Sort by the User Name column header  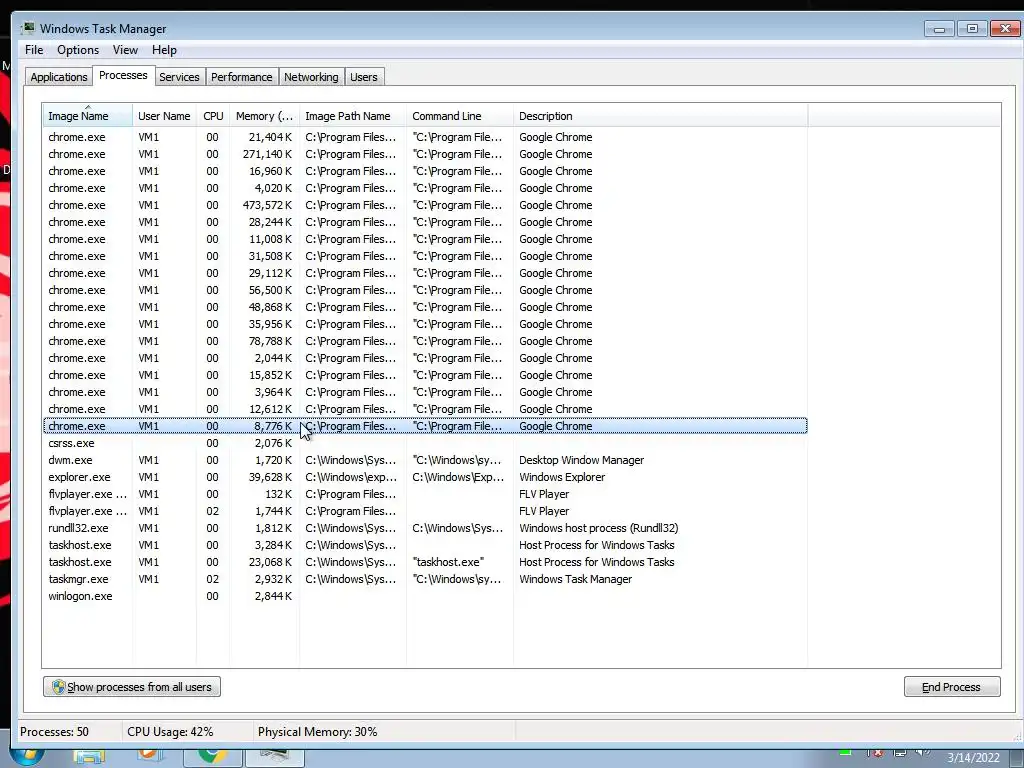point(164,116)
